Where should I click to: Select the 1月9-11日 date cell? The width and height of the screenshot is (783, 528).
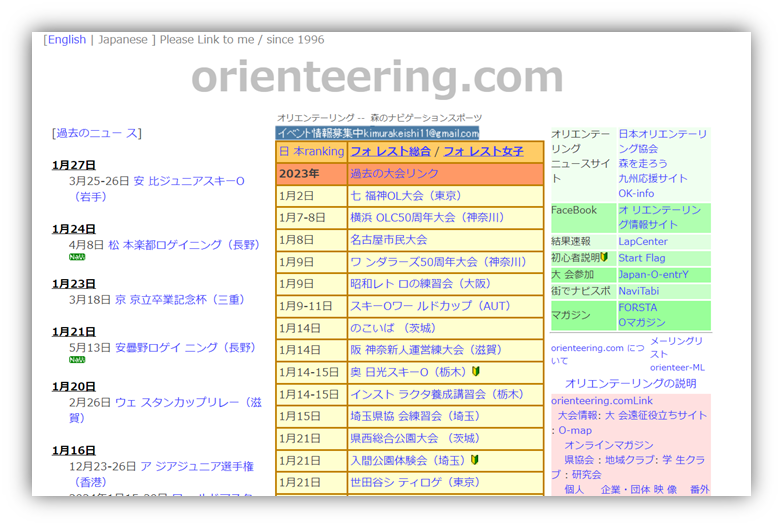tap(311, 306)
